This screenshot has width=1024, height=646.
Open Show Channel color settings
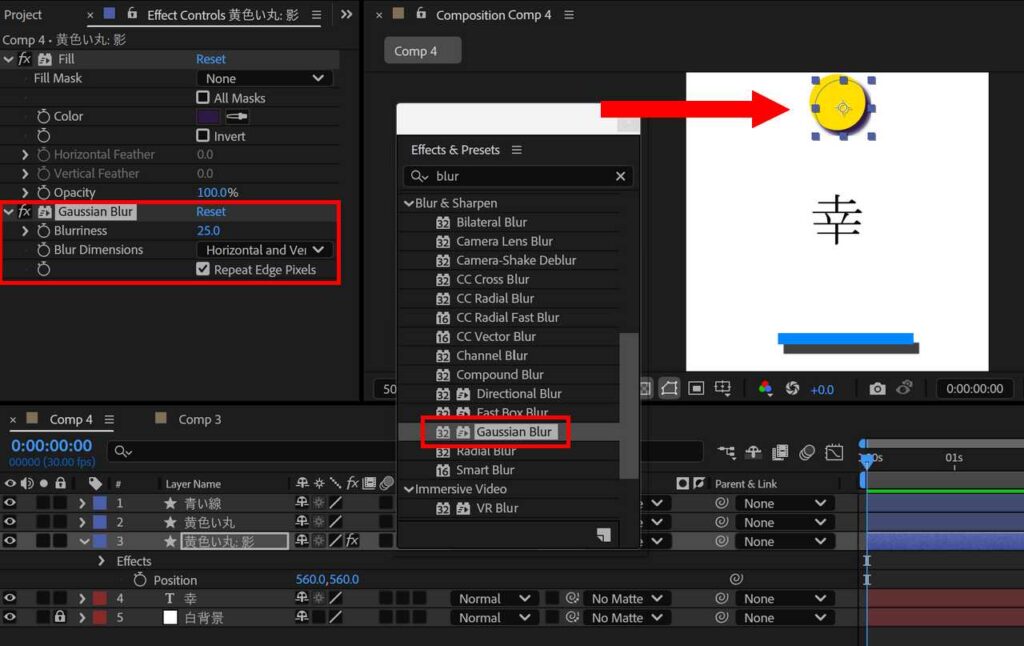[765, 389]
